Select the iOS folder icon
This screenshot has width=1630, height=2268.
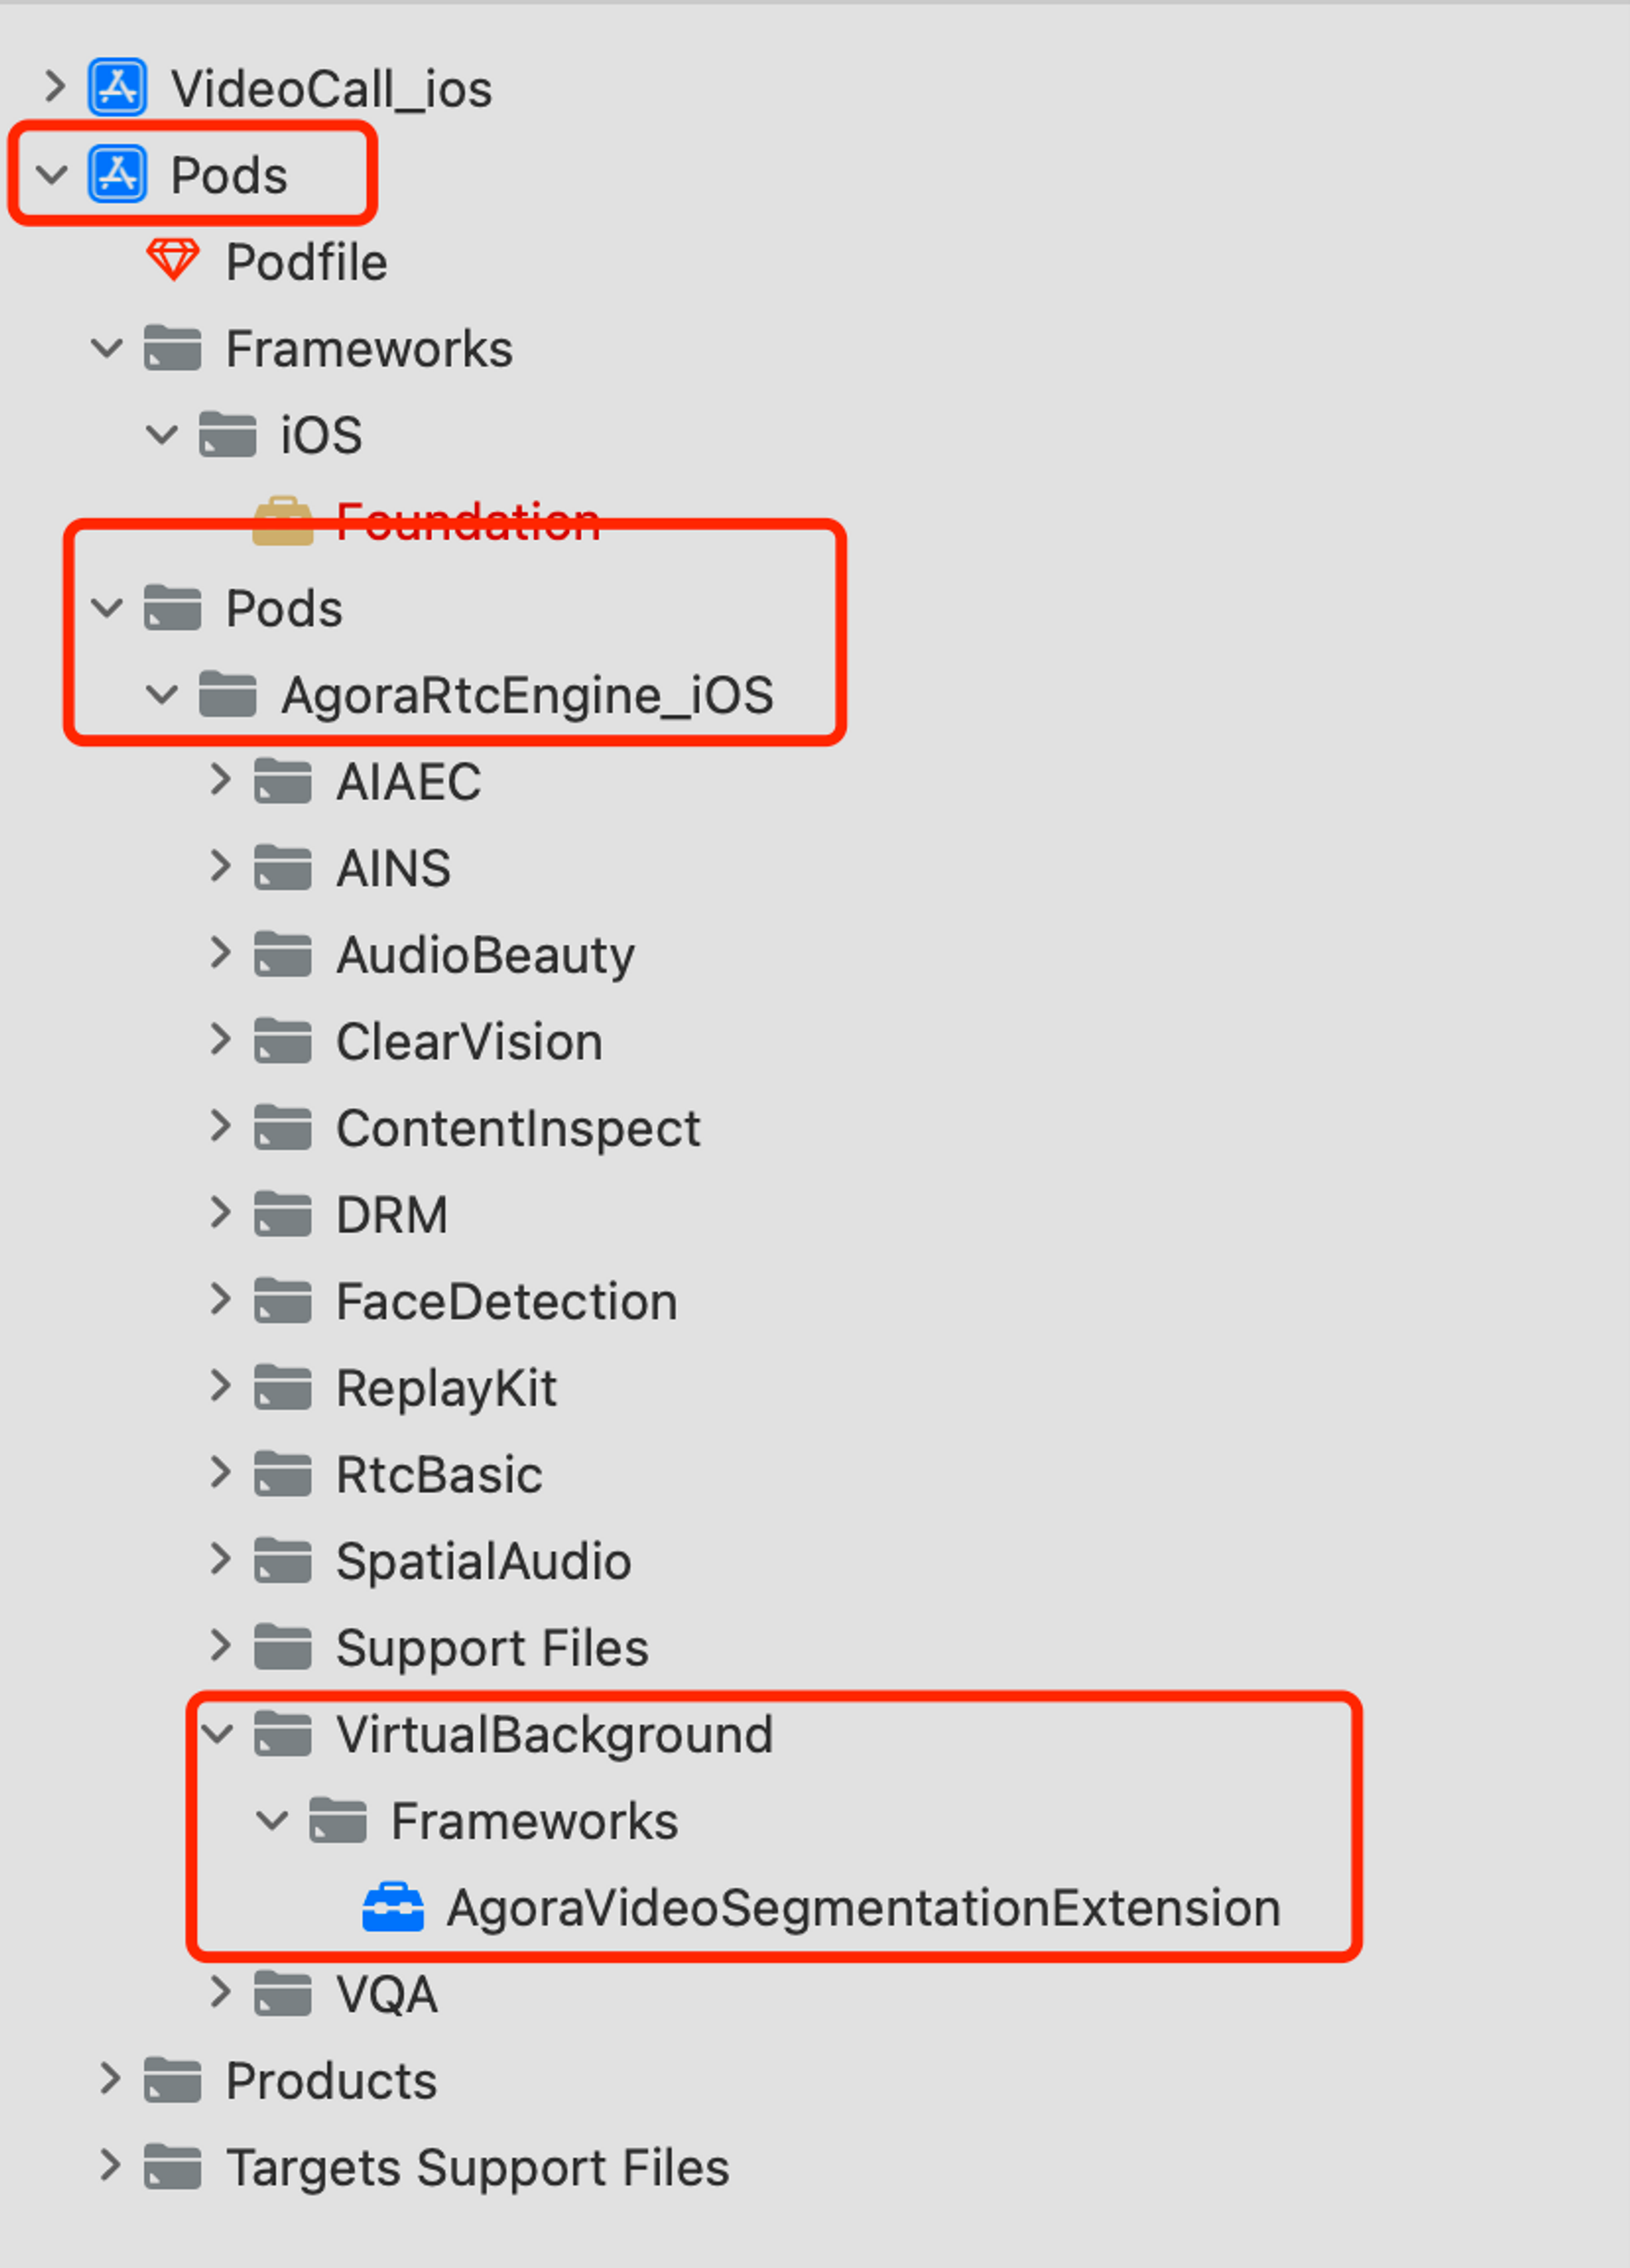click(228, 434)
